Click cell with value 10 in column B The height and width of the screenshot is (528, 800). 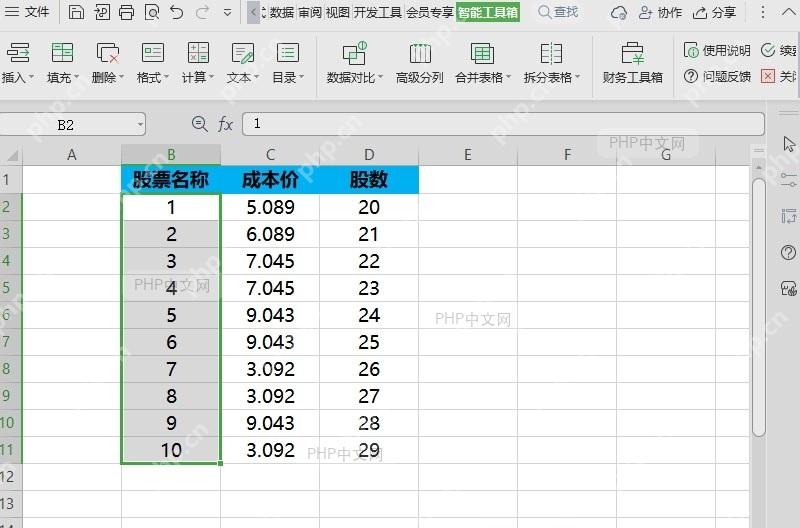[171, 450]
